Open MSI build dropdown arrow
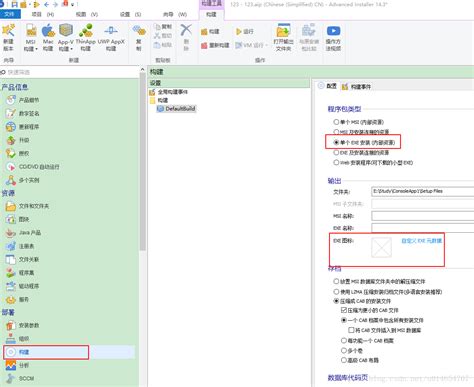The image size is (474, 387). point(36,49)
